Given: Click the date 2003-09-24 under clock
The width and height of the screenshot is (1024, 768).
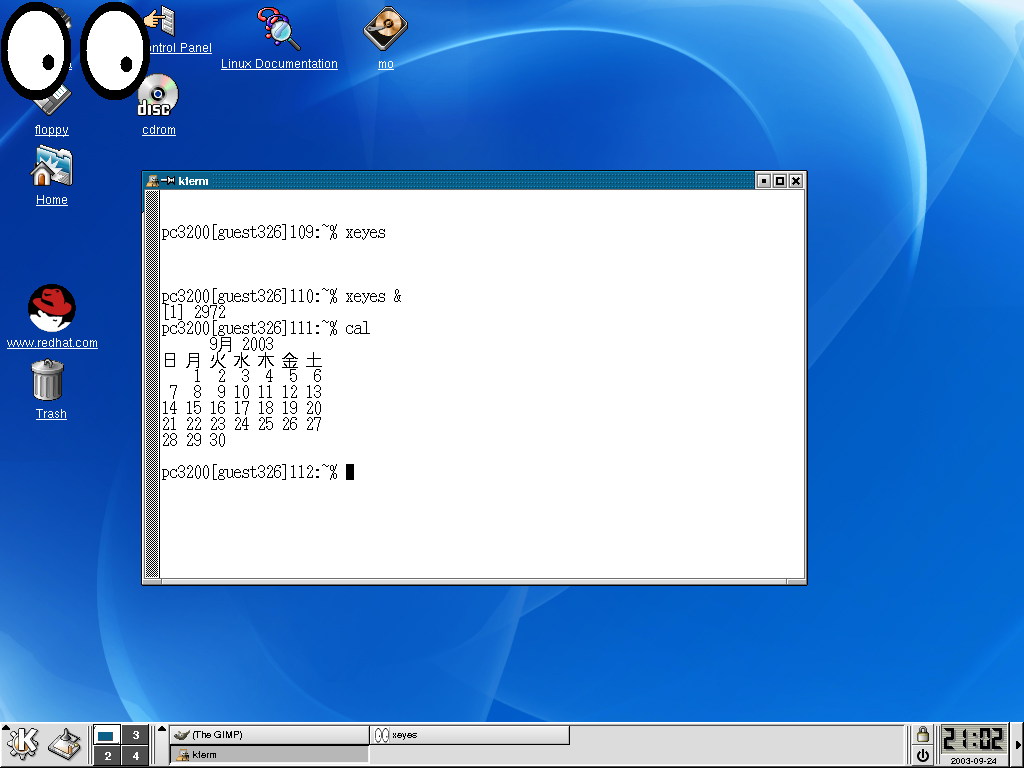Looking at the screenshot, I should click(973, 761).
